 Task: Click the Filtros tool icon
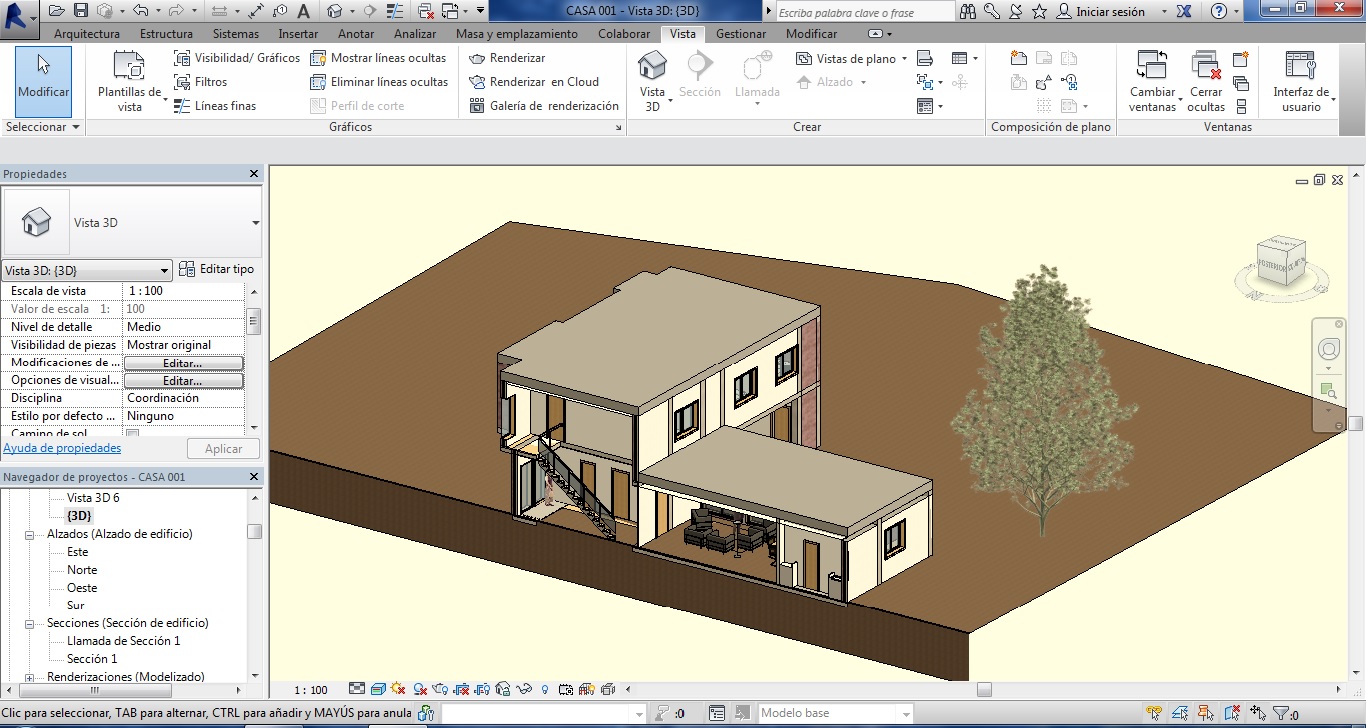click(x=183, y=82)
